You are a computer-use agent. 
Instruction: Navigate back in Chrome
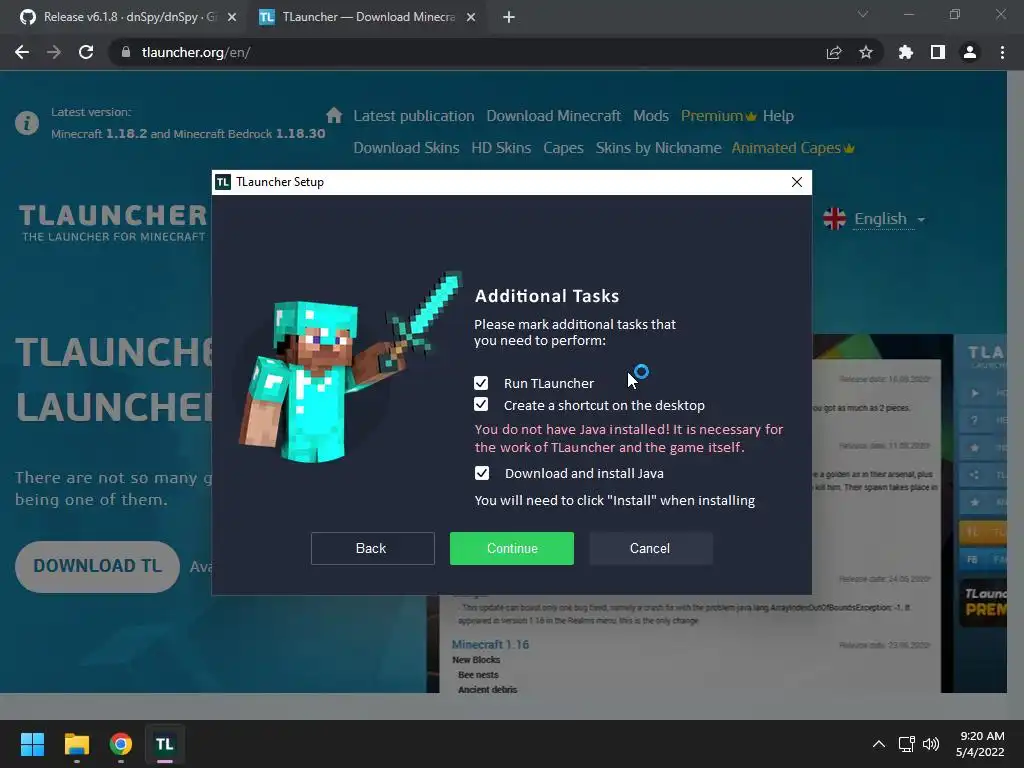pyautogui.click(x=22, y=52)
